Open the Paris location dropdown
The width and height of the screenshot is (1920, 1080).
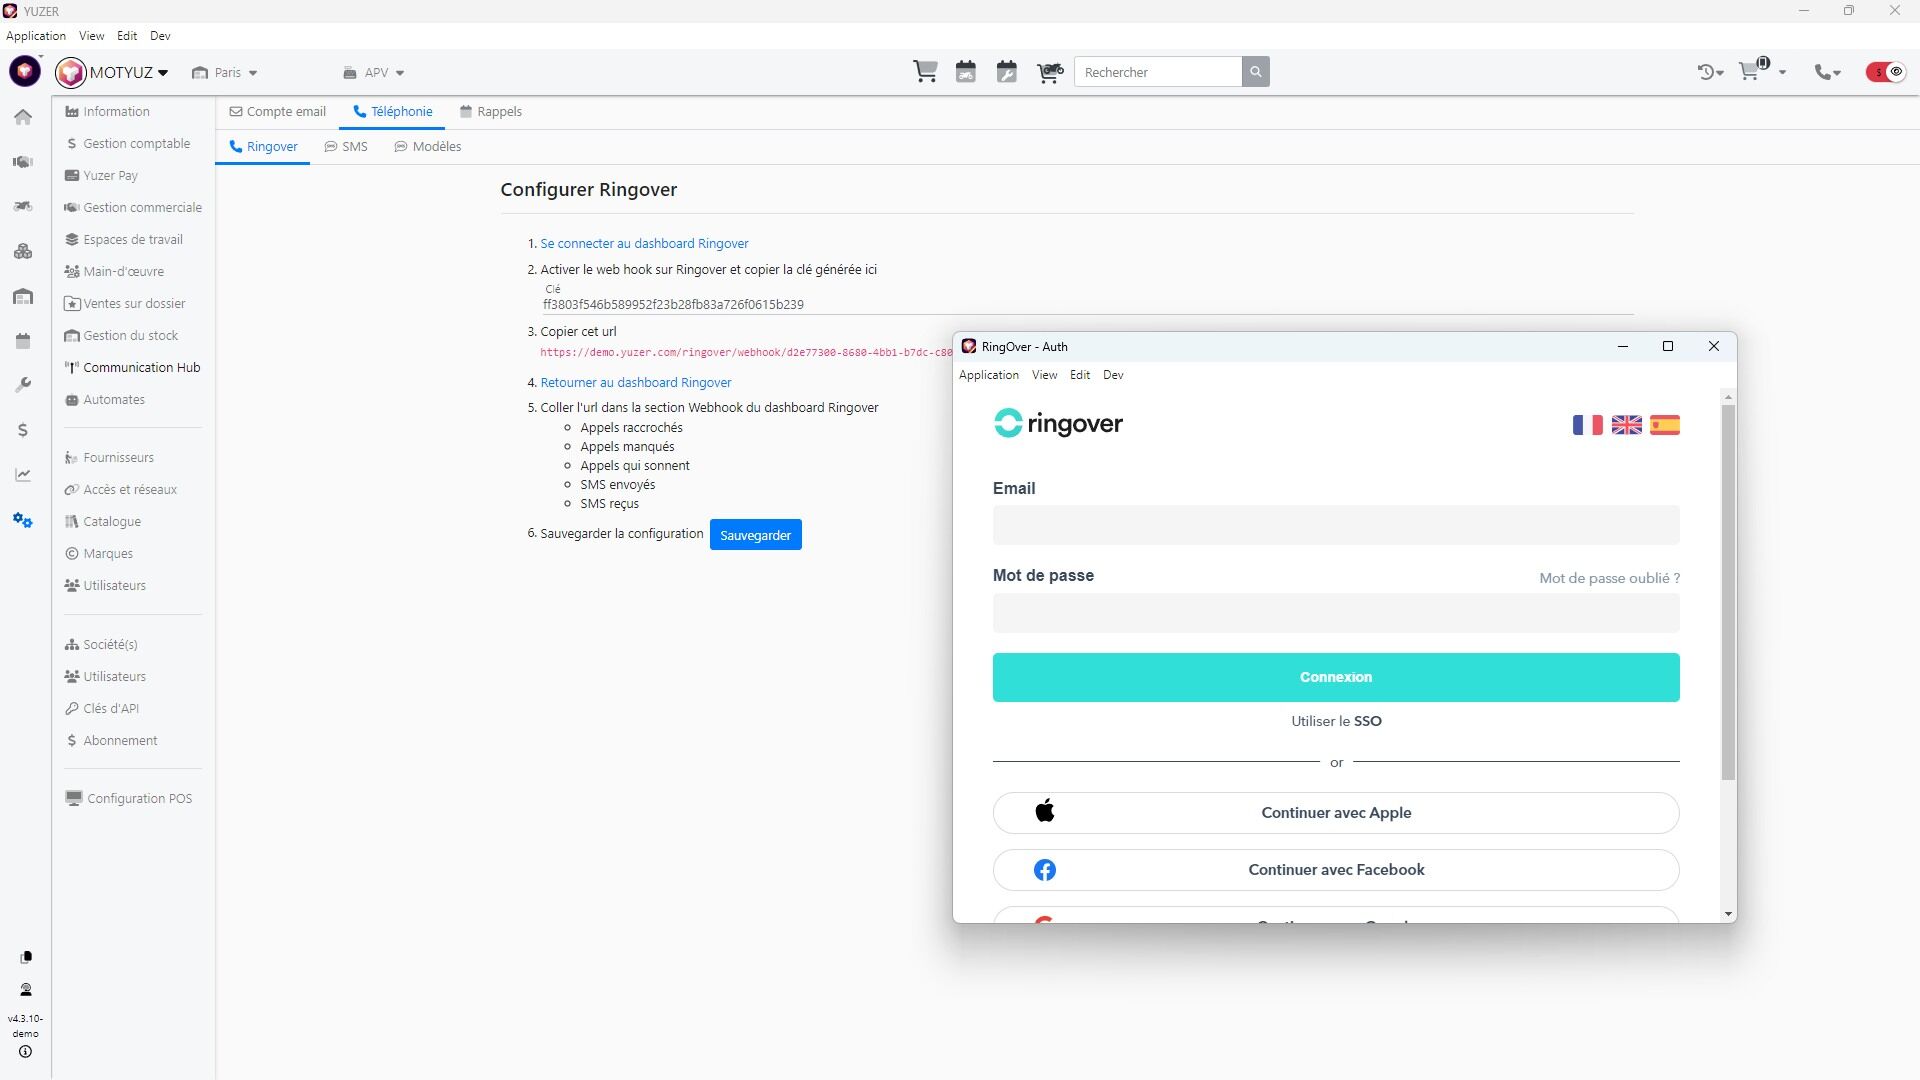point(225,73)
